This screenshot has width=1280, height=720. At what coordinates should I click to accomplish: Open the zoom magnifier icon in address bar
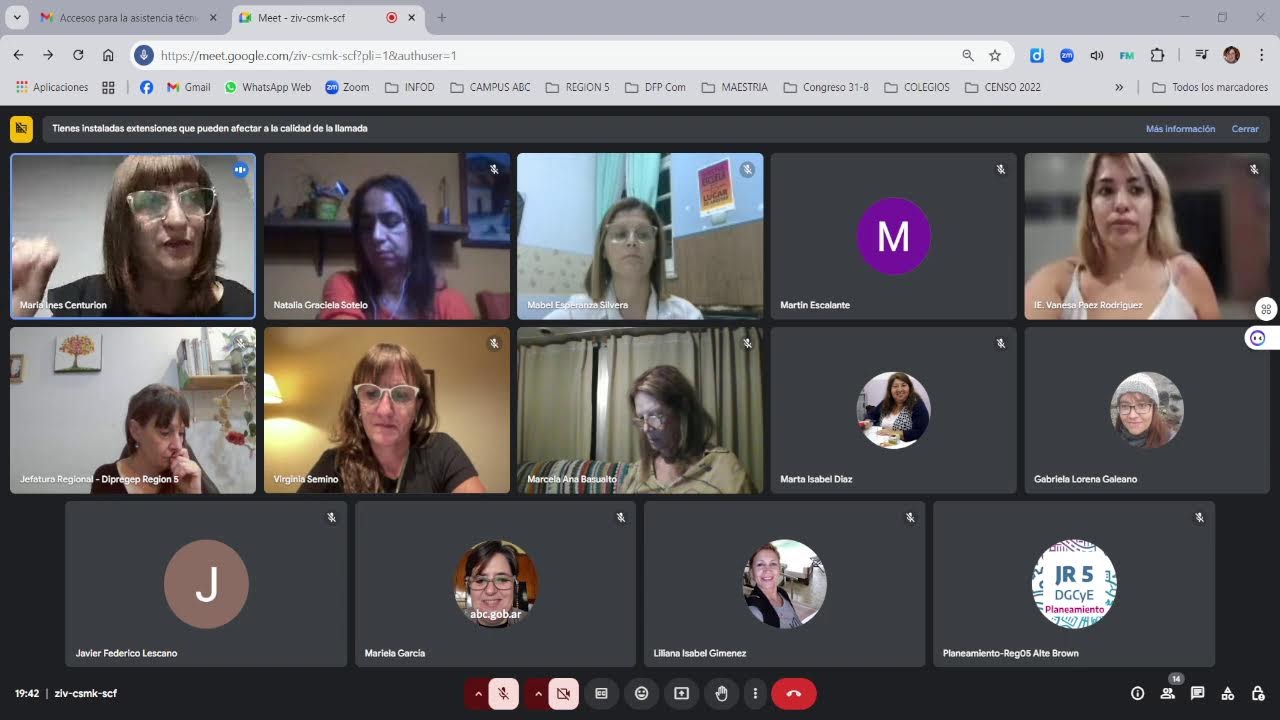968,55
